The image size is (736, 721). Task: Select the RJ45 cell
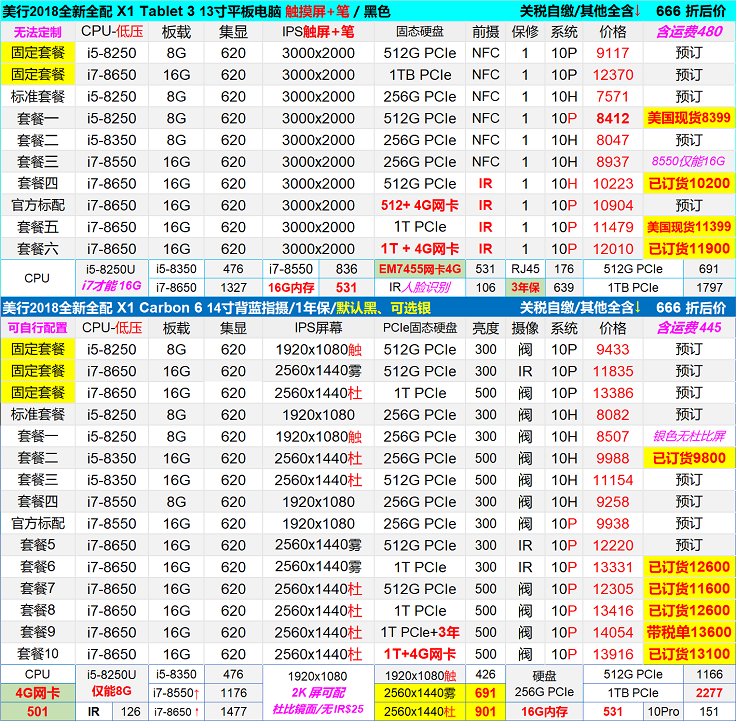click(525, 269)
